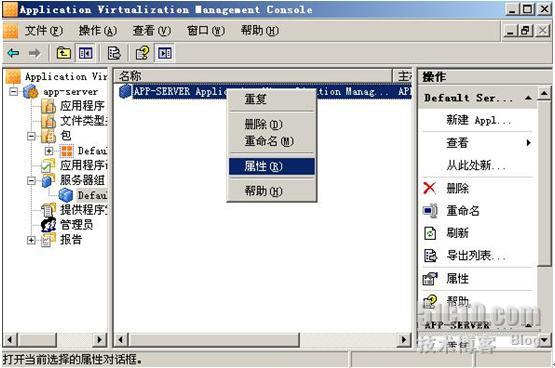Select the 文件类型 folder icon in tree
Viewport: 555px width, 368px height.
48,121
